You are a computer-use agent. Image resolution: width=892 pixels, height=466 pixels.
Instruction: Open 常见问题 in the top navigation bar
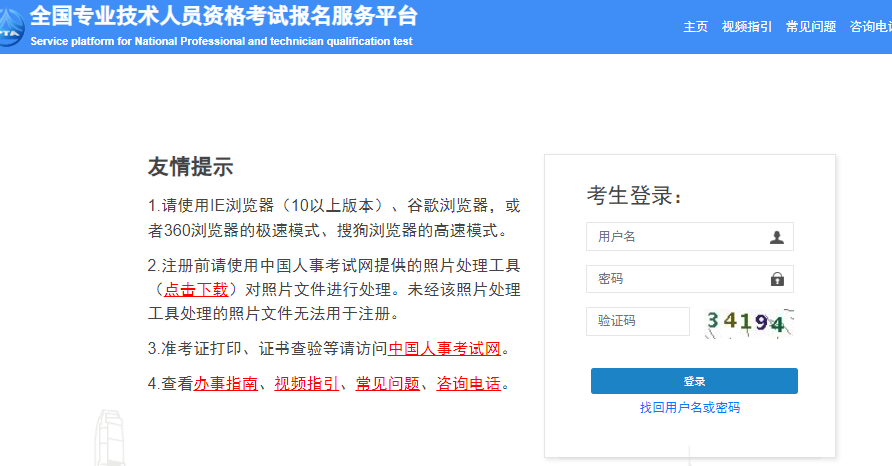811,27
